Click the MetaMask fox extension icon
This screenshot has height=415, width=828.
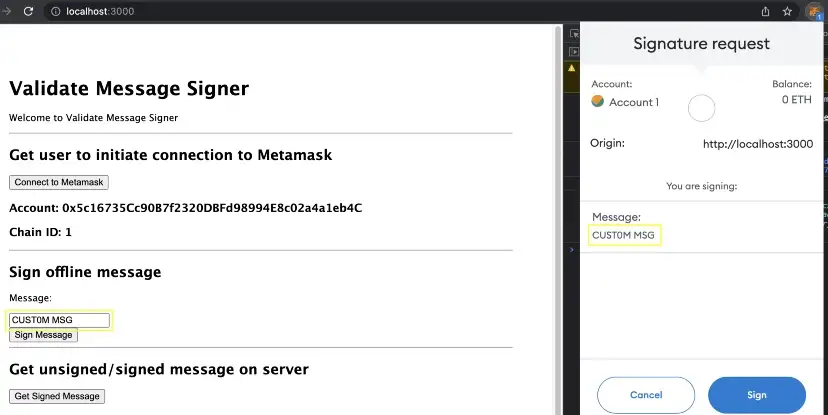tap(814, 12)
